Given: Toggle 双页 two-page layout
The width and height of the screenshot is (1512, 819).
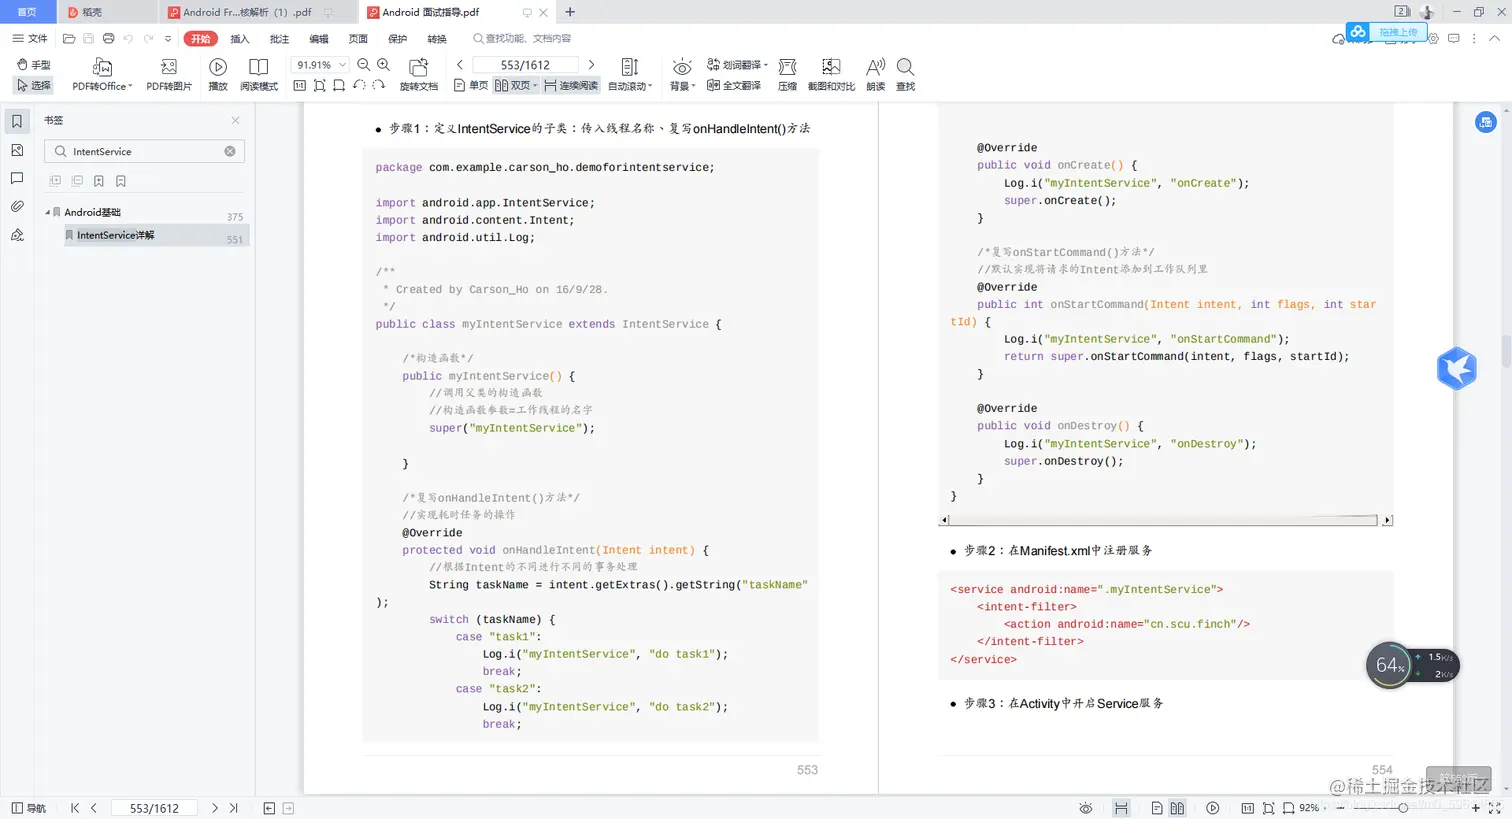Looking at the screenshot, I should point(516,86).
